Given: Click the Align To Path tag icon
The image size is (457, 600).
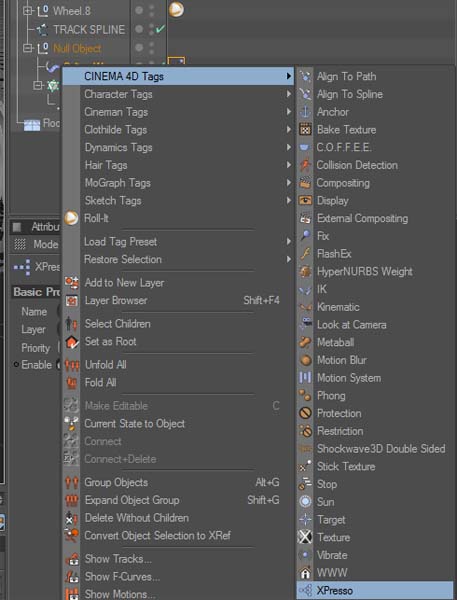Looking at the screenshot, I should point(305,76).
